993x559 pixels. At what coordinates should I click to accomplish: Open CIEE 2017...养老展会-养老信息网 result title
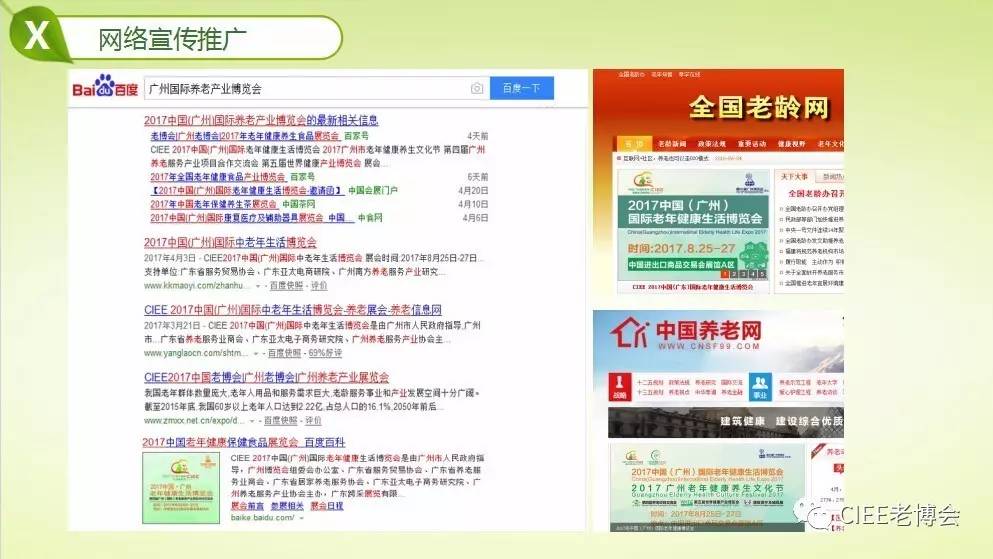tap(293, 310)
